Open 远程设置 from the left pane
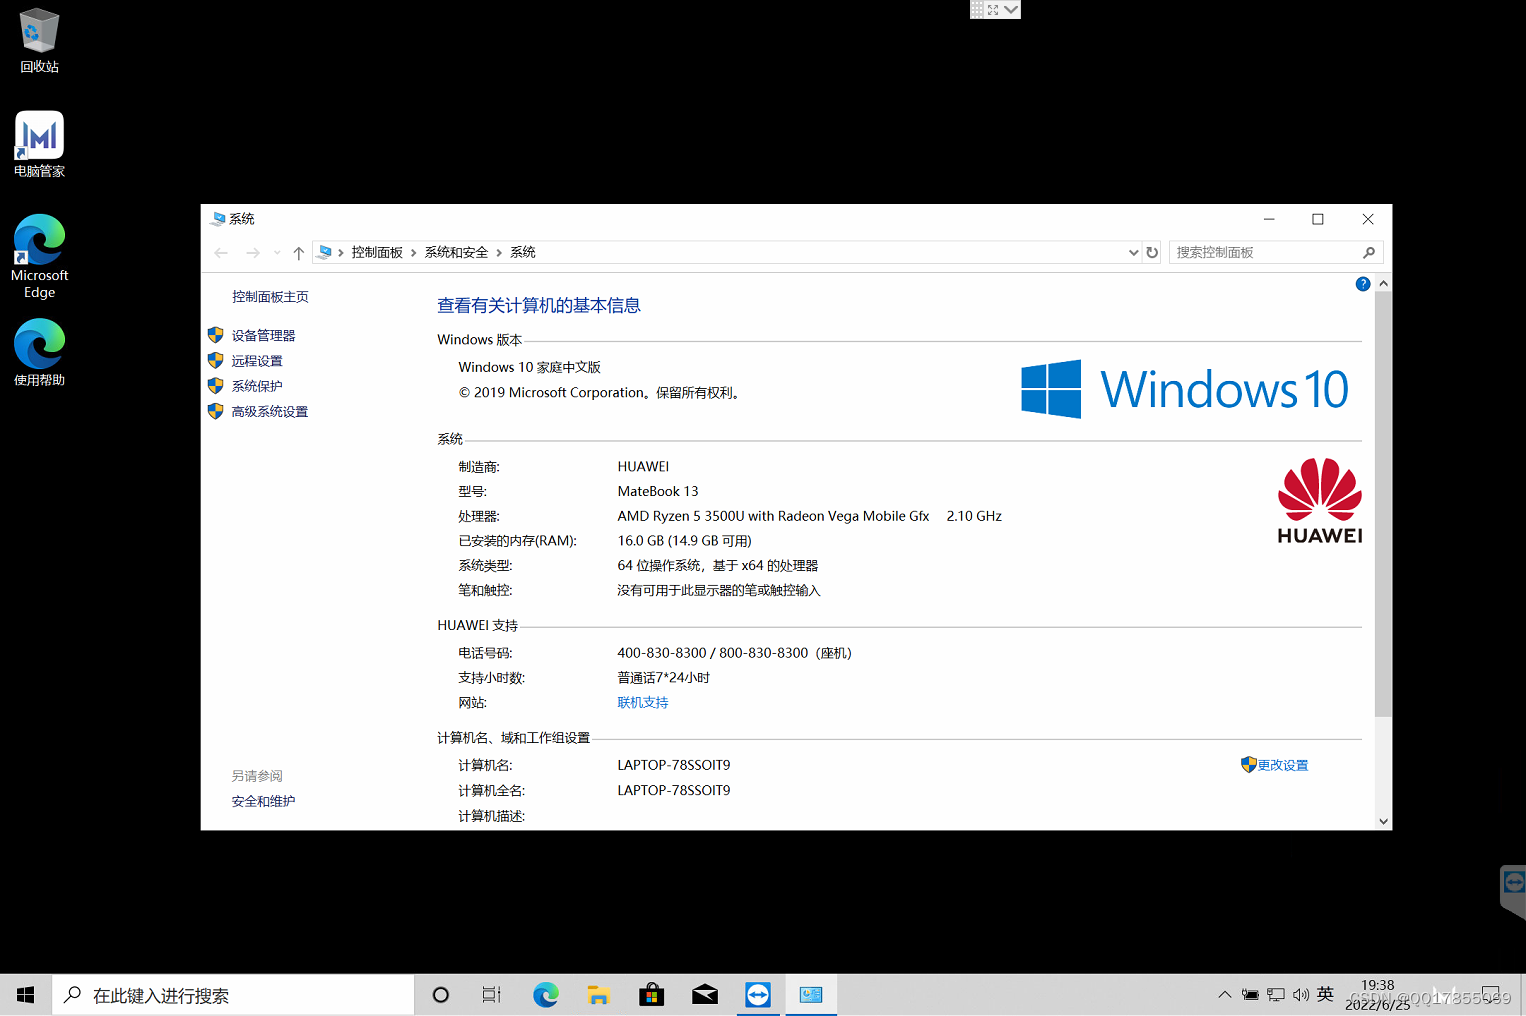This screenshot has height=1016, width=1526. click(257, 361)
